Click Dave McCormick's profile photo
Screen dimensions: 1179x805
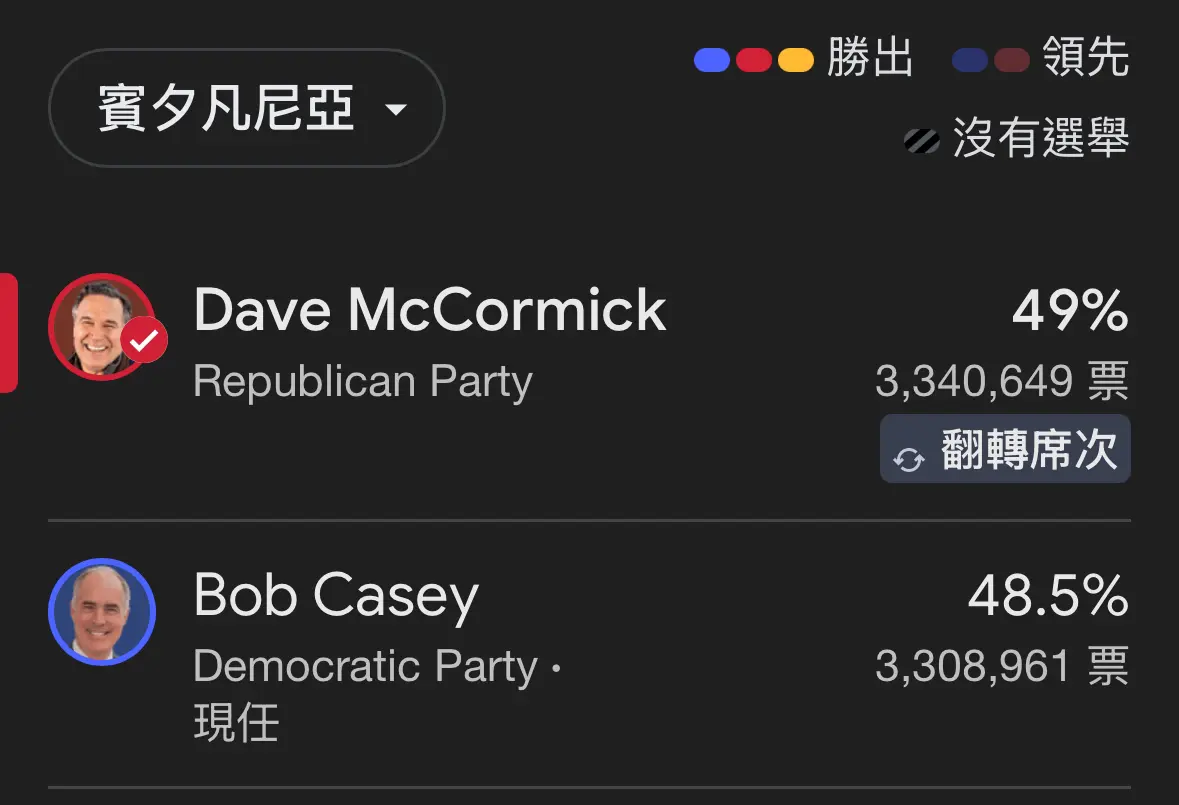tap(102, 327)
